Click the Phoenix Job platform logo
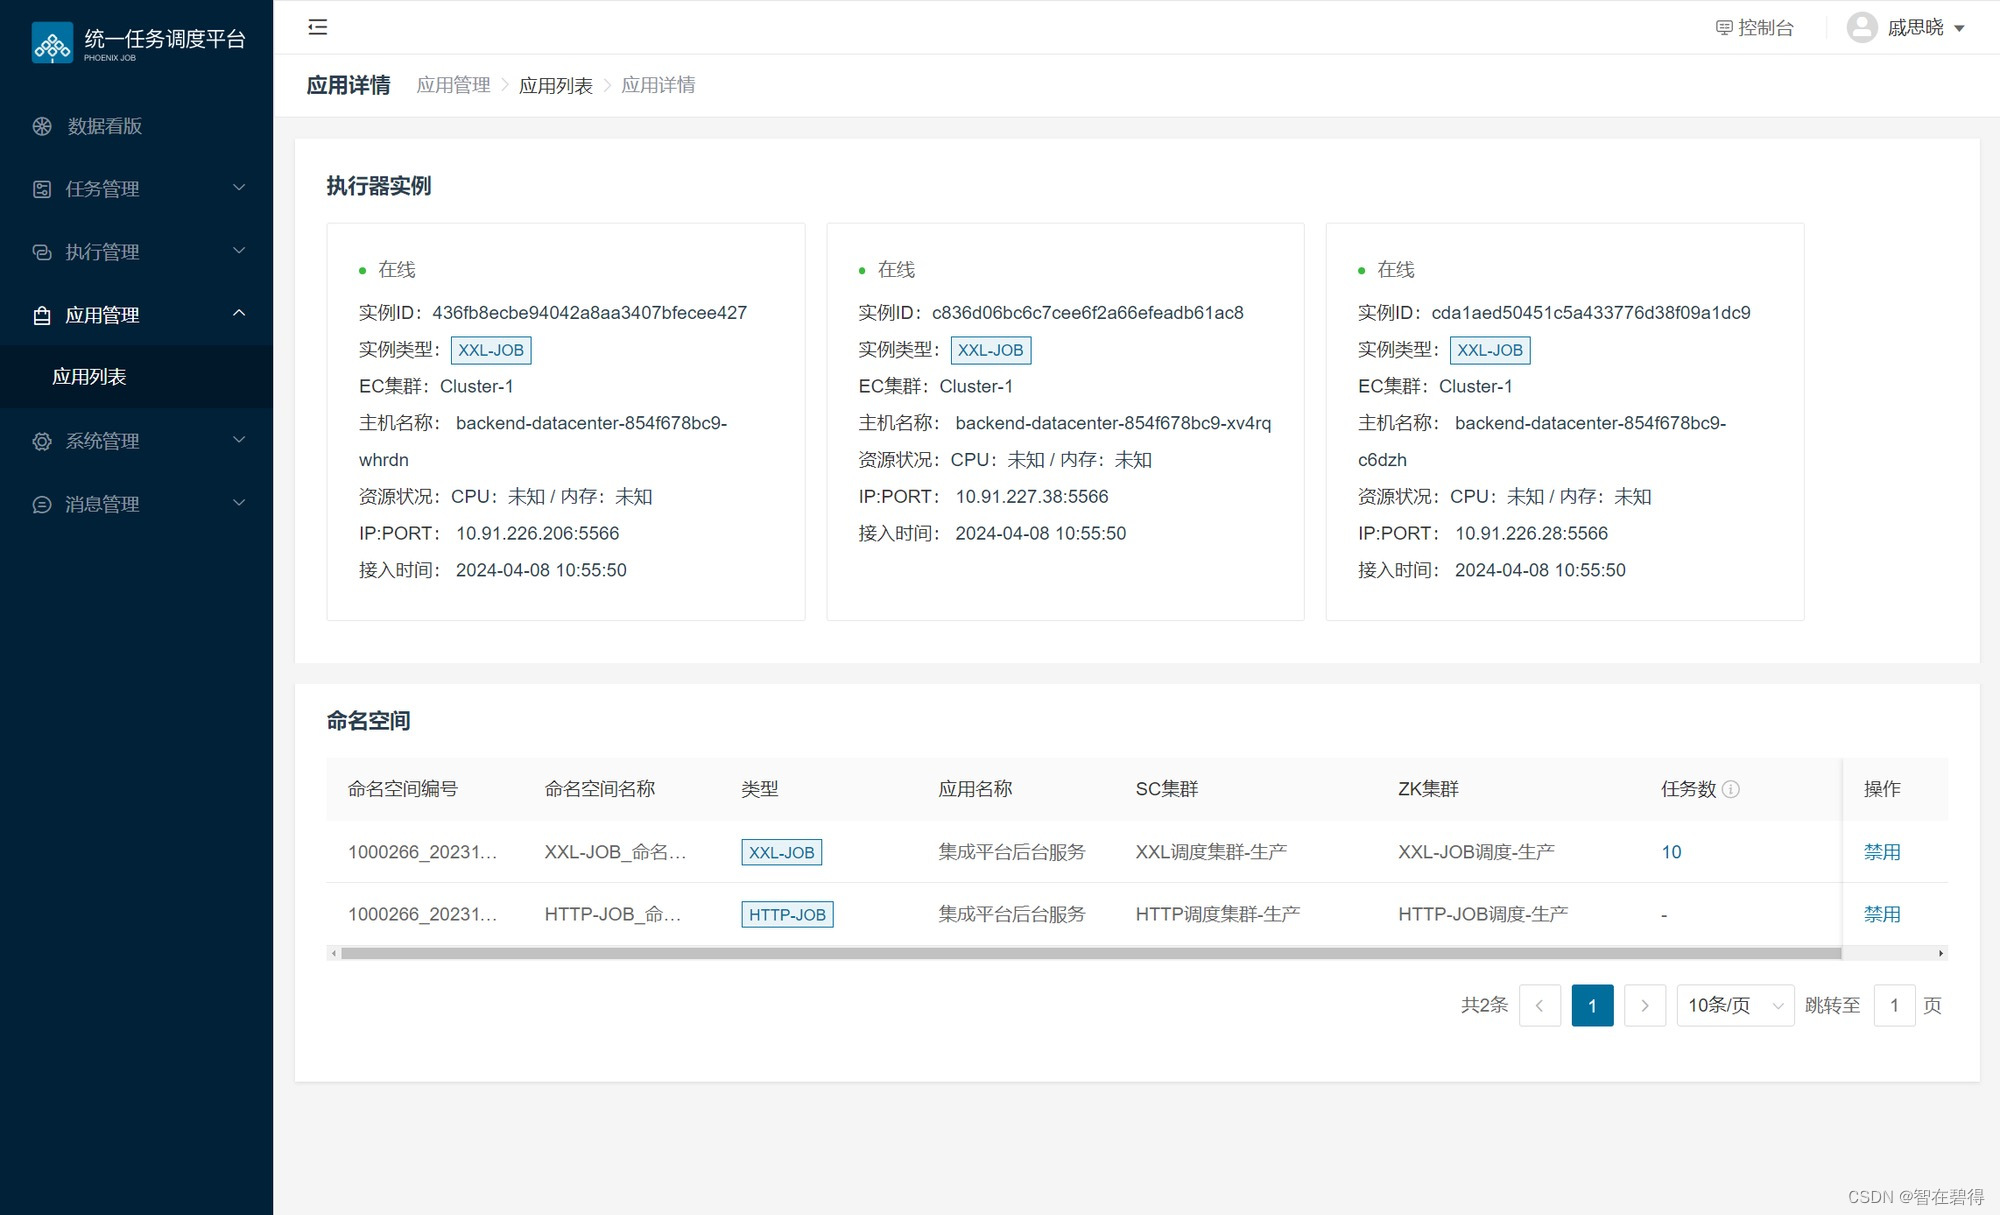2000x1215 pixels. 52,42
